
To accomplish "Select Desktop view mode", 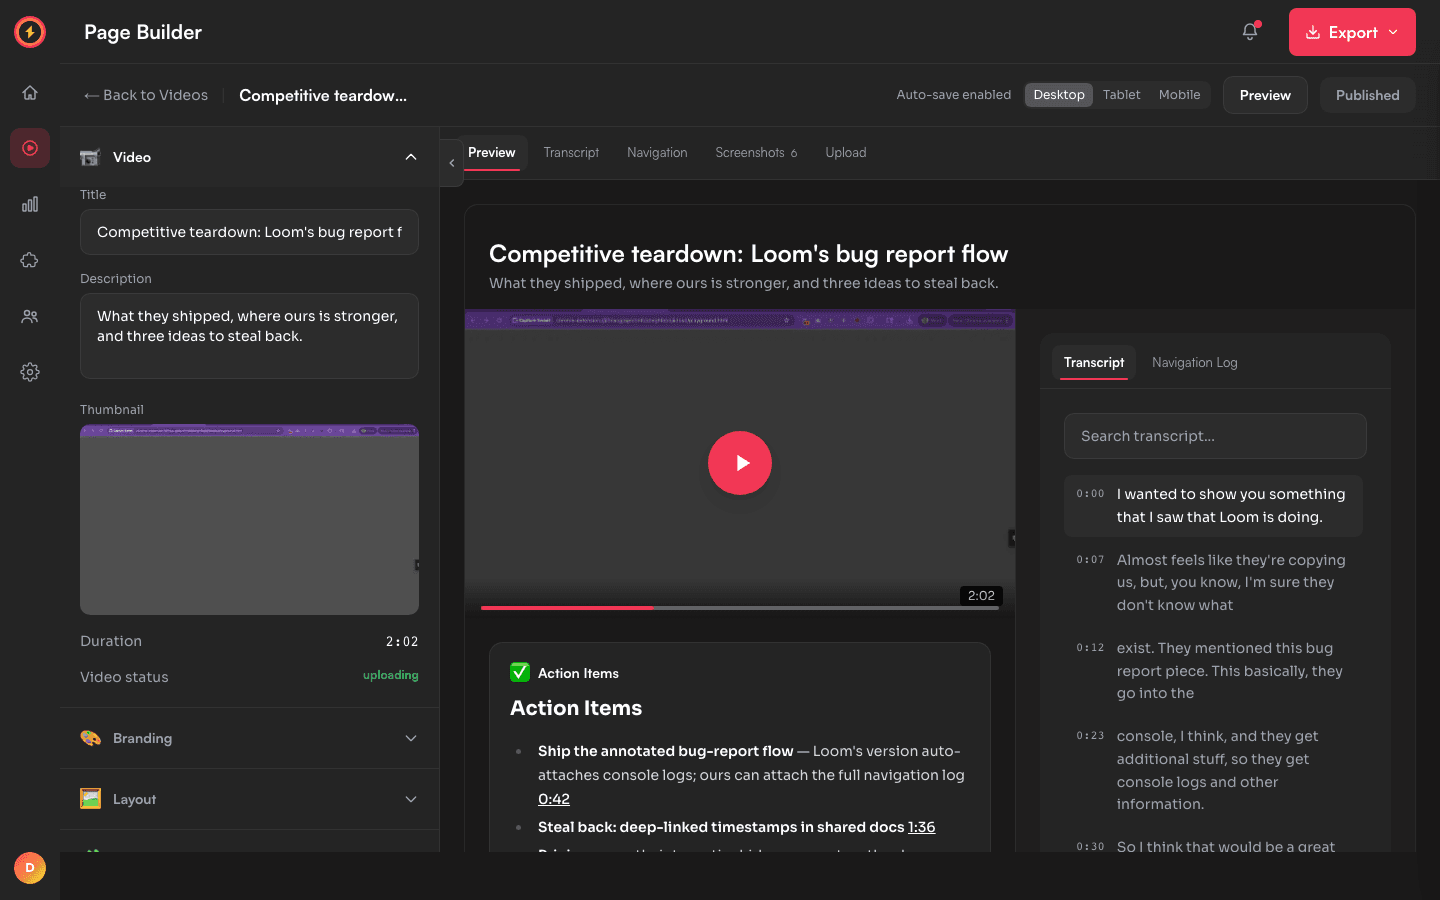I will [1059, 95].
